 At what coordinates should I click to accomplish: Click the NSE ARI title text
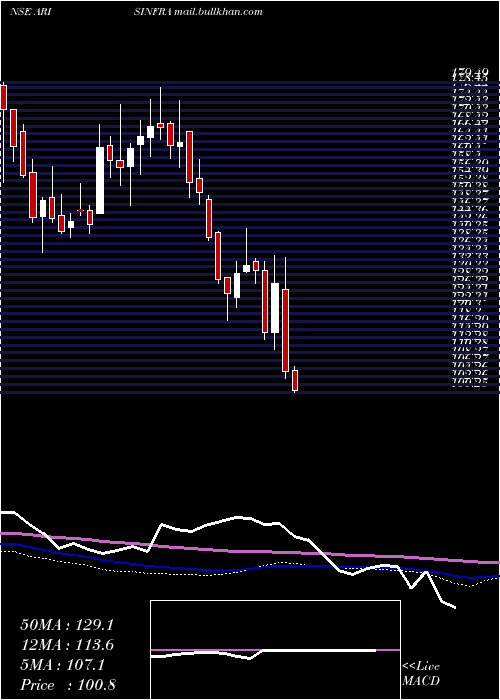coord(29,12)
